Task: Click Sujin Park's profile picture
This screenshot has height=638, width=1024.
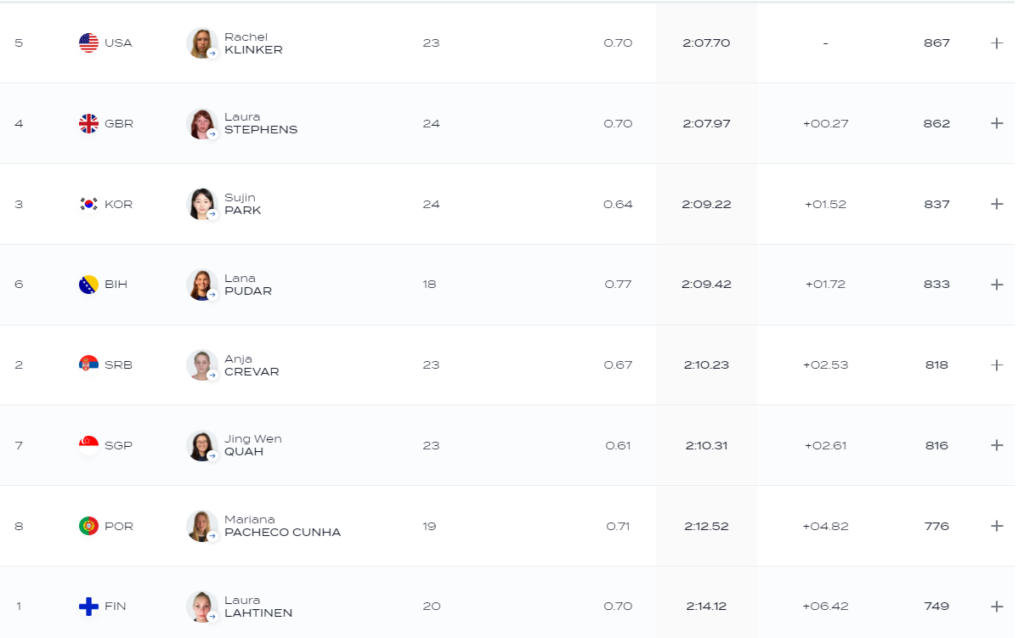Action: pyautogui.click(x=202, y=204)
